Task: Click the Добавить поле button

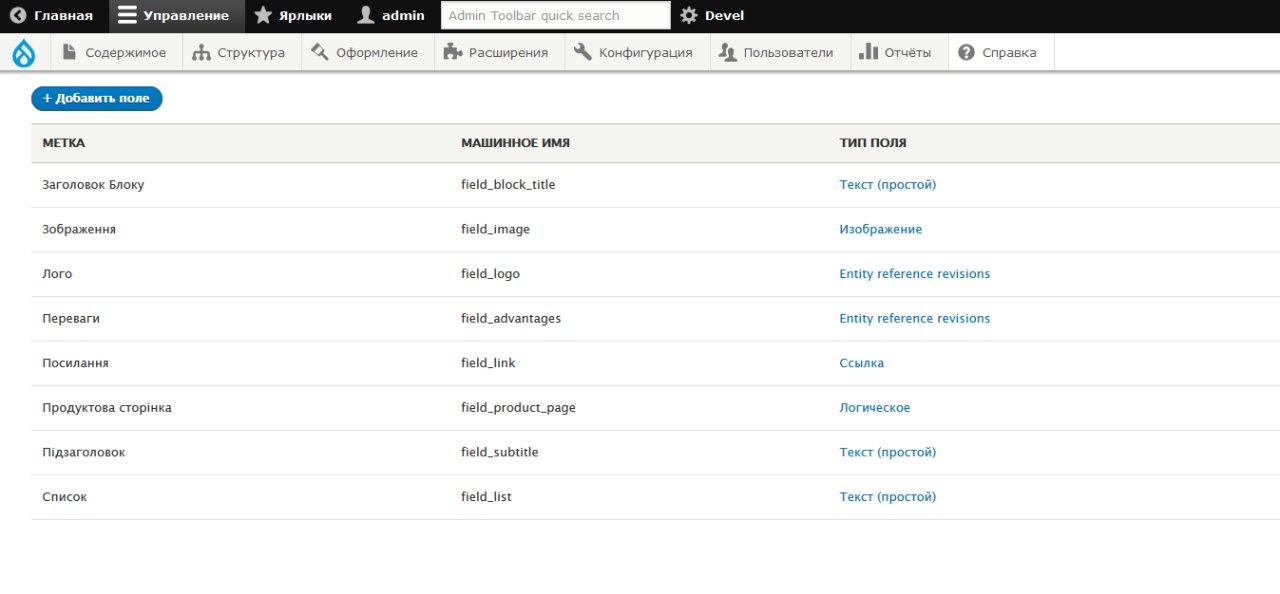Action: point(97,98)
